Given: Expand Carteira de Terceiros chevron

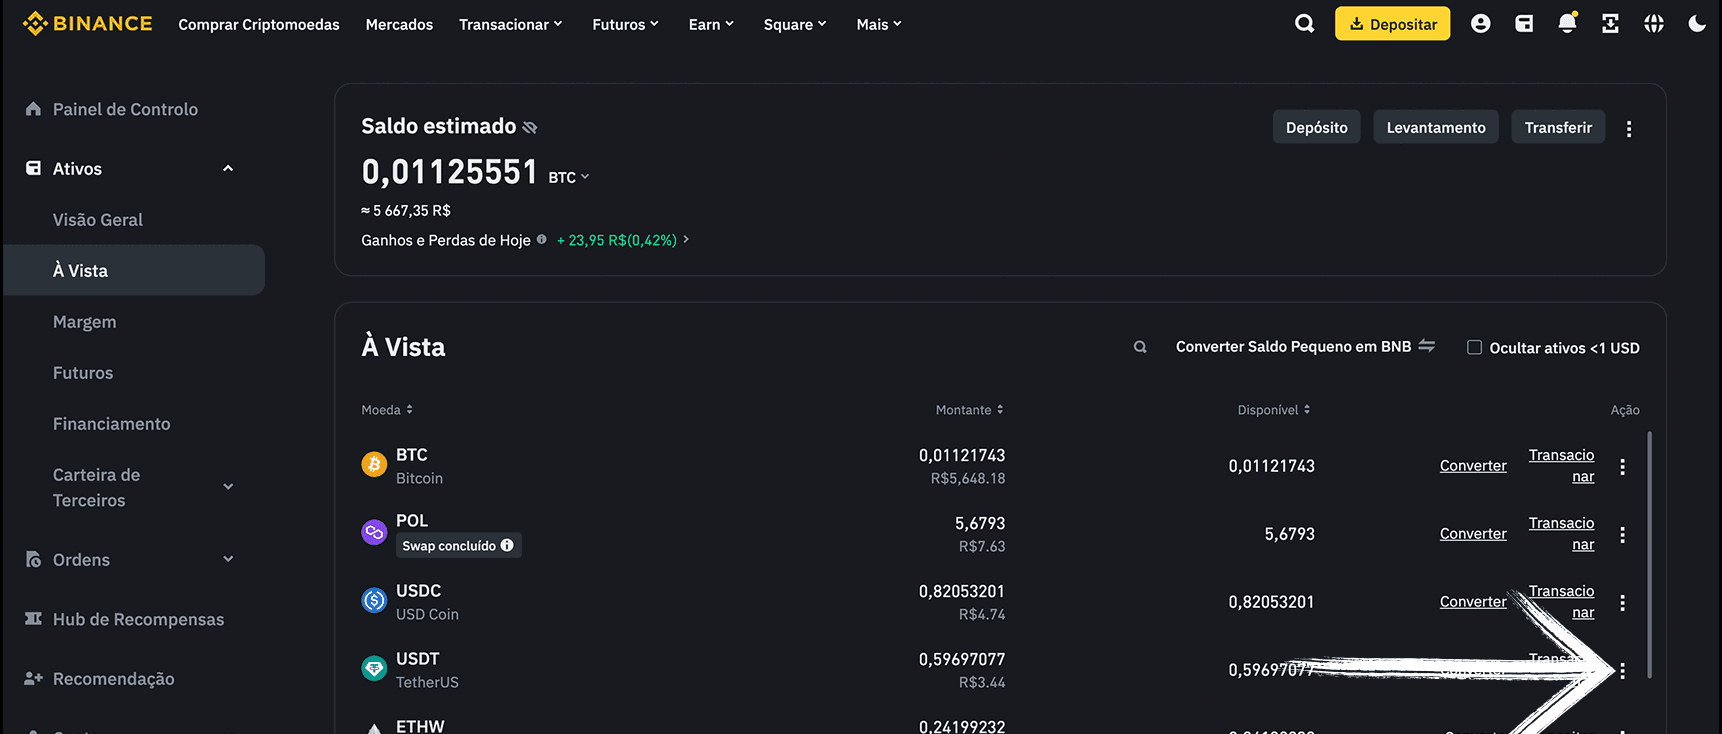Looking at the screenshot, I should 228,487.
